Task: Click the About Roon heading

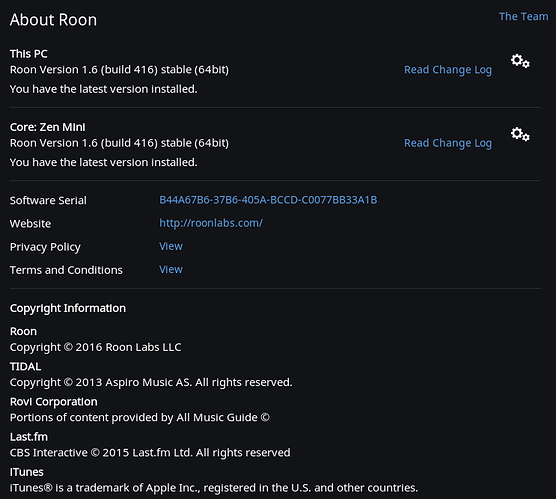Action: coord(53,20)
